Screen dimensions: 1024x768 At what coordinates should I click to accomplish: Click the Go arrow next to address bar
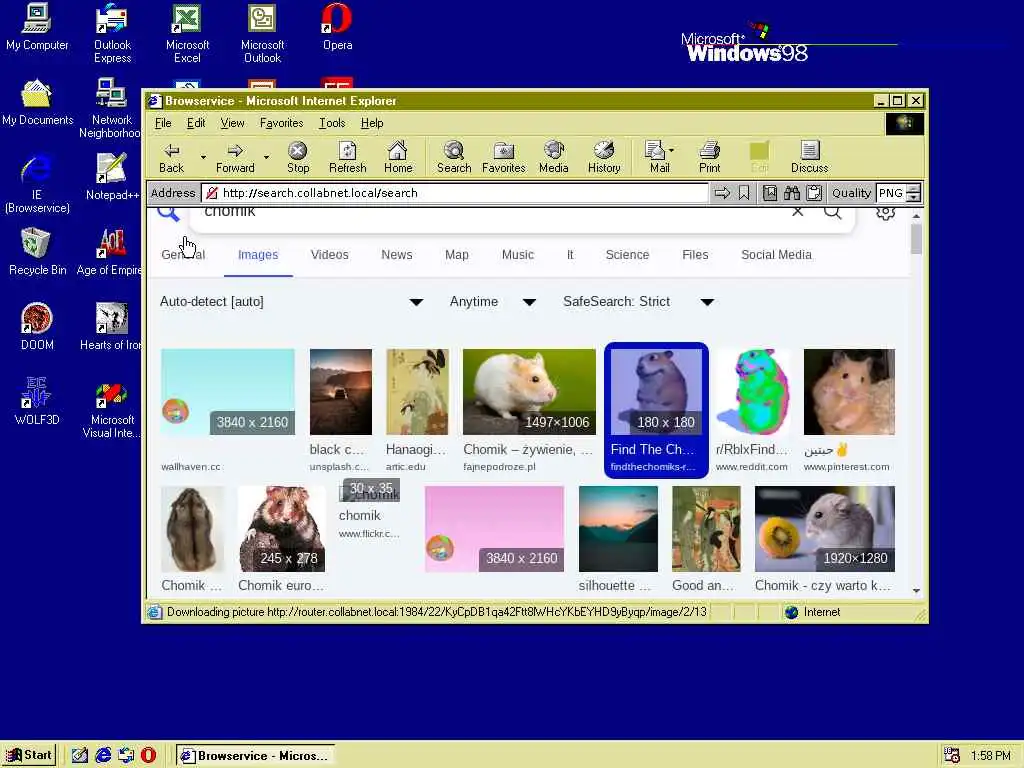click(722, 193)
